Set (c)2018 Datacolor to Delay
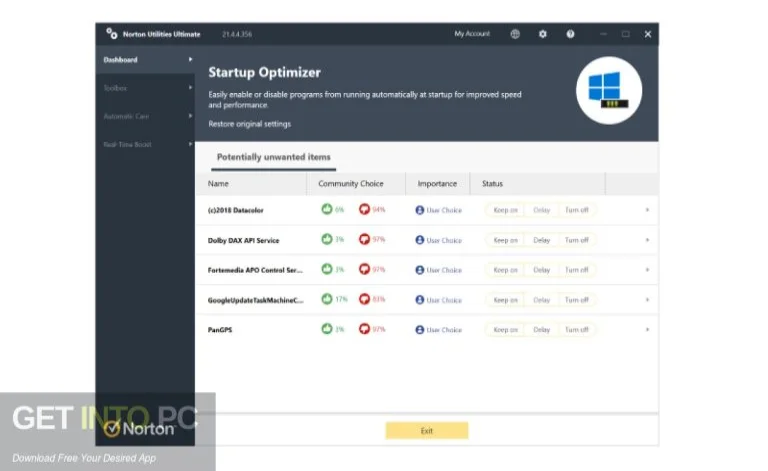768x471 pixels. coord(541,210)
